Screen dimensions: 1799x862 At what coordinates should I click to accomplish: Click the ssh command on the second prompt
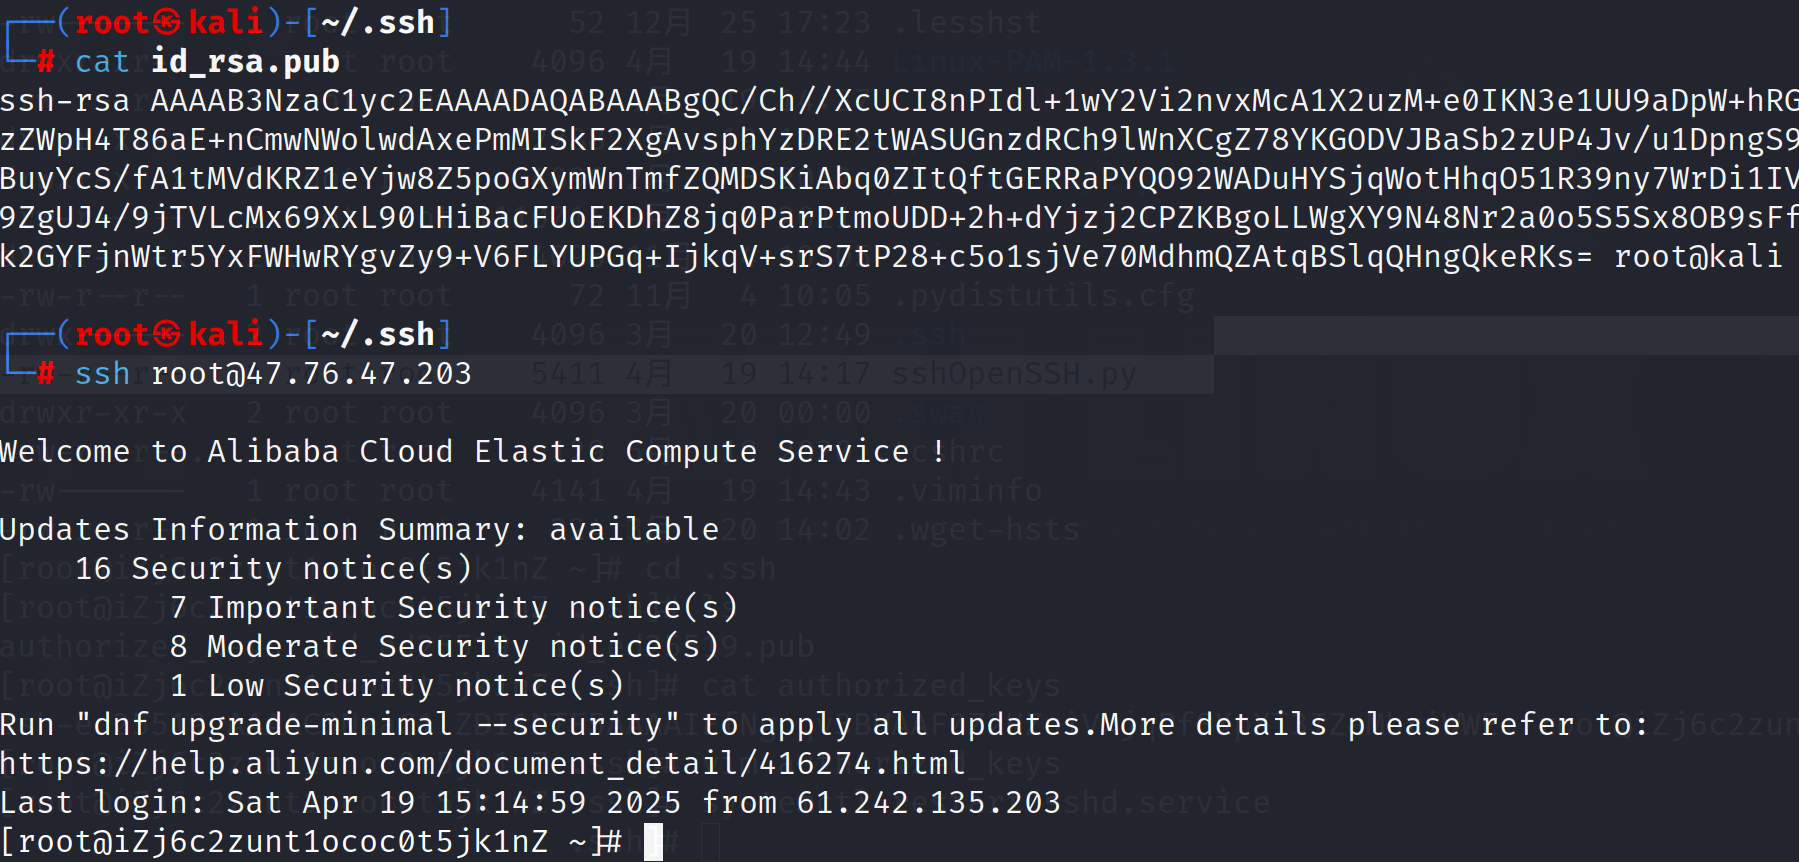pyautogui.click(x=102, y=374)
